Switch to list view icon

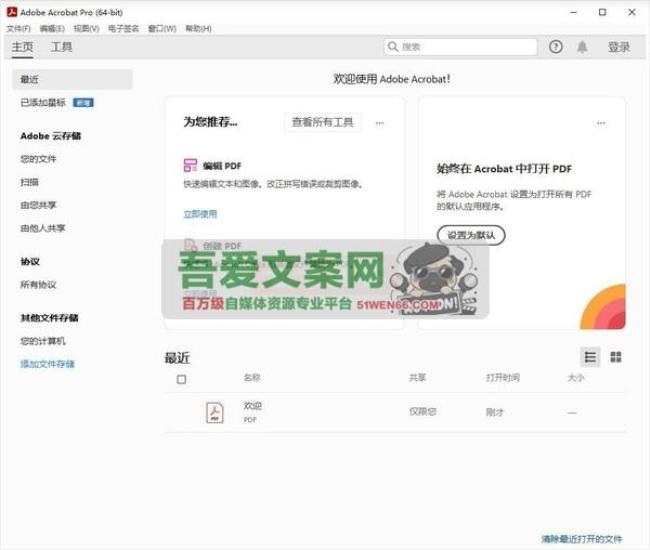[x=590, y=357]
